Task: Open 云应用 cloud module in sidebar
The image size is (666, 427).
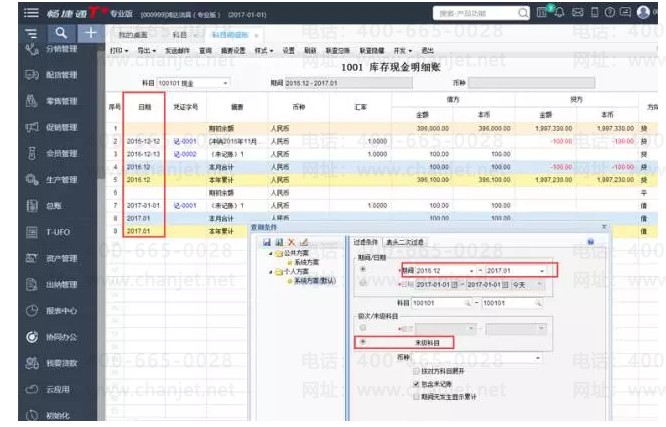Action: pyautogui.click(x=48, y=390)
